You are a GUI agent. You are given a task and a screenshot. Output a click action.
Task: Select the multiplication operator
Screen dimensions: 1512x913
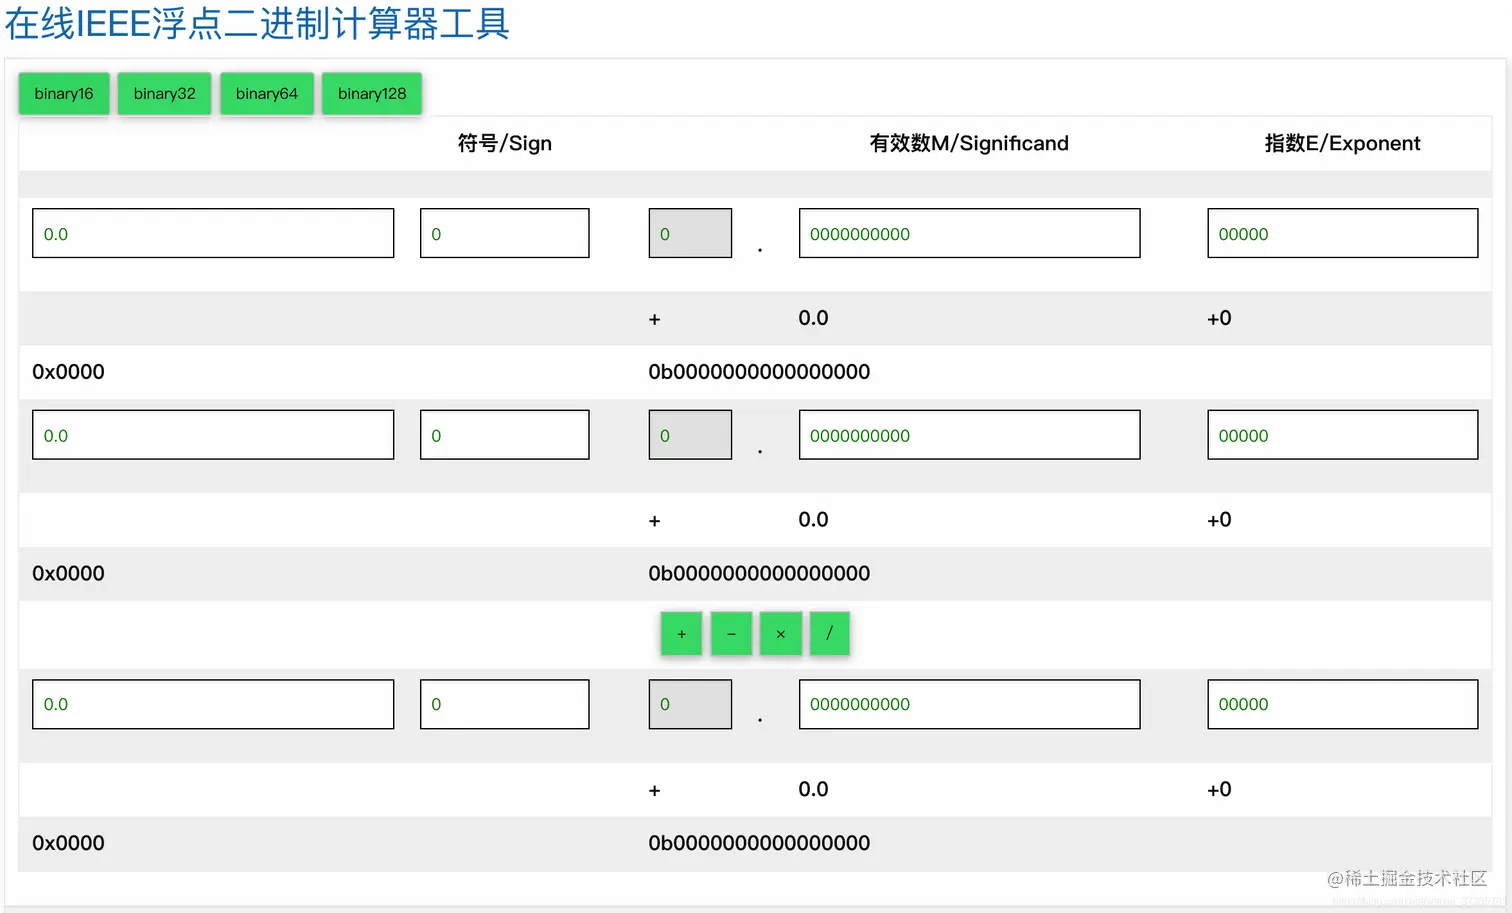click(781, 633)
